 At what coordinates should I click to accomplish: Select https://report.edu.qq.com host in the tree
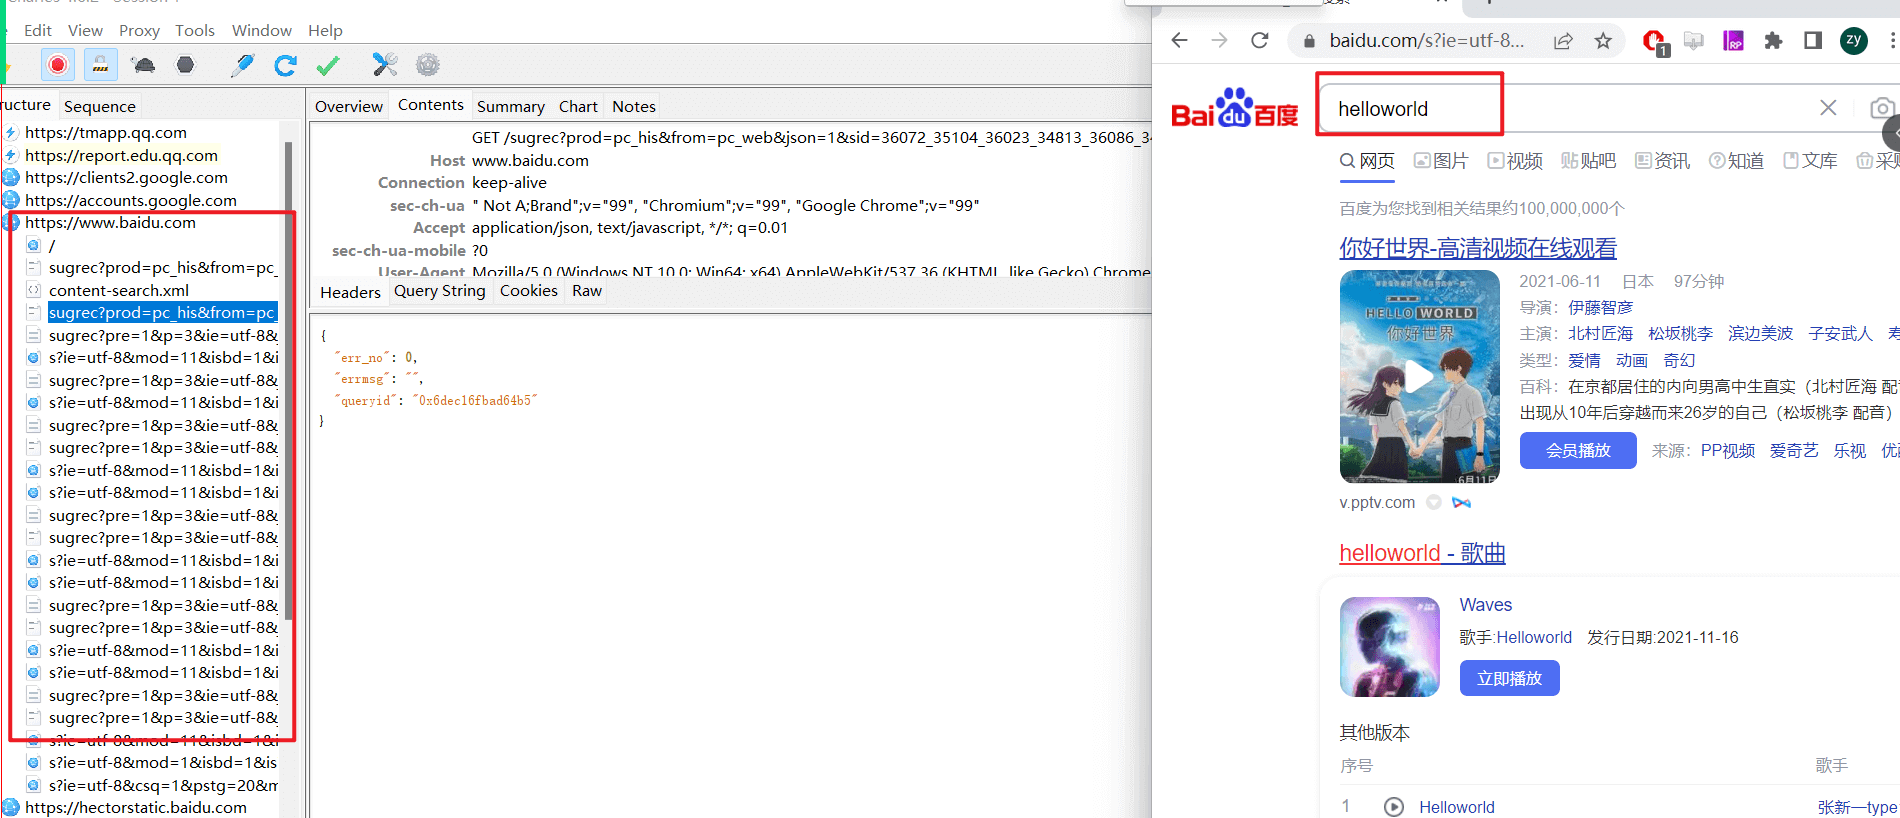point(121,155)
